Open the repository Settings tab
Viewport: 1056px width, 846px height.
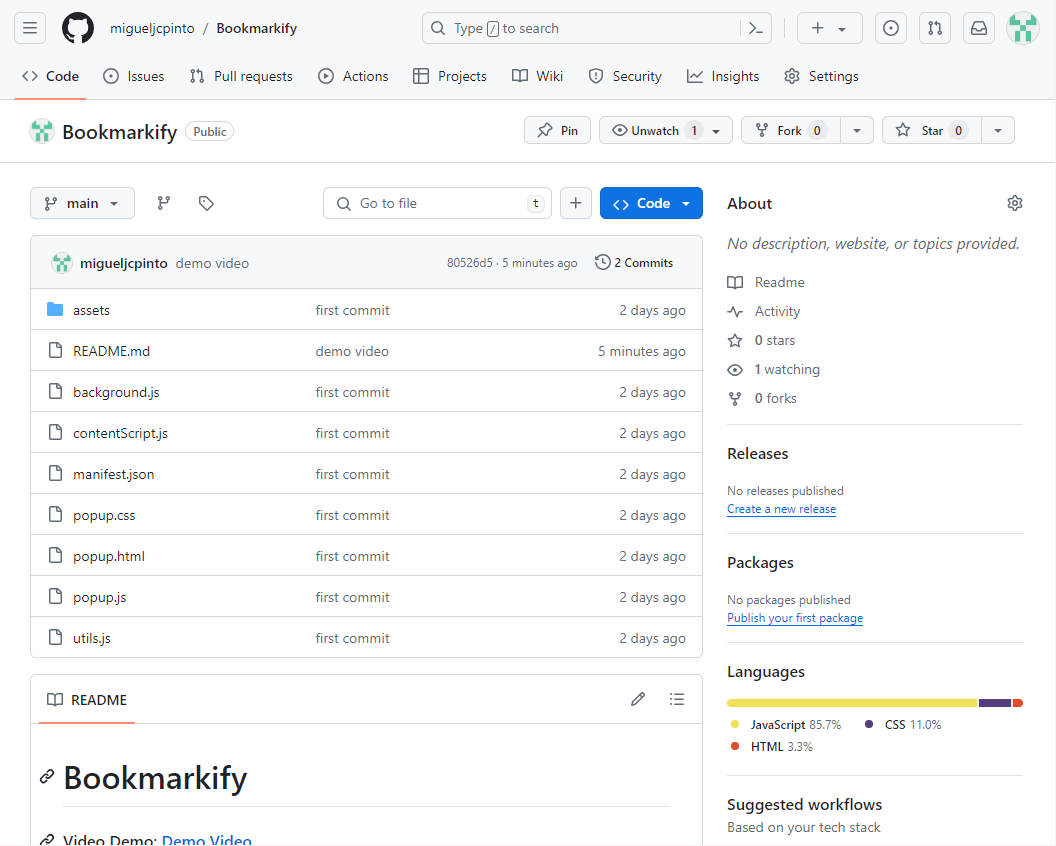822,76
